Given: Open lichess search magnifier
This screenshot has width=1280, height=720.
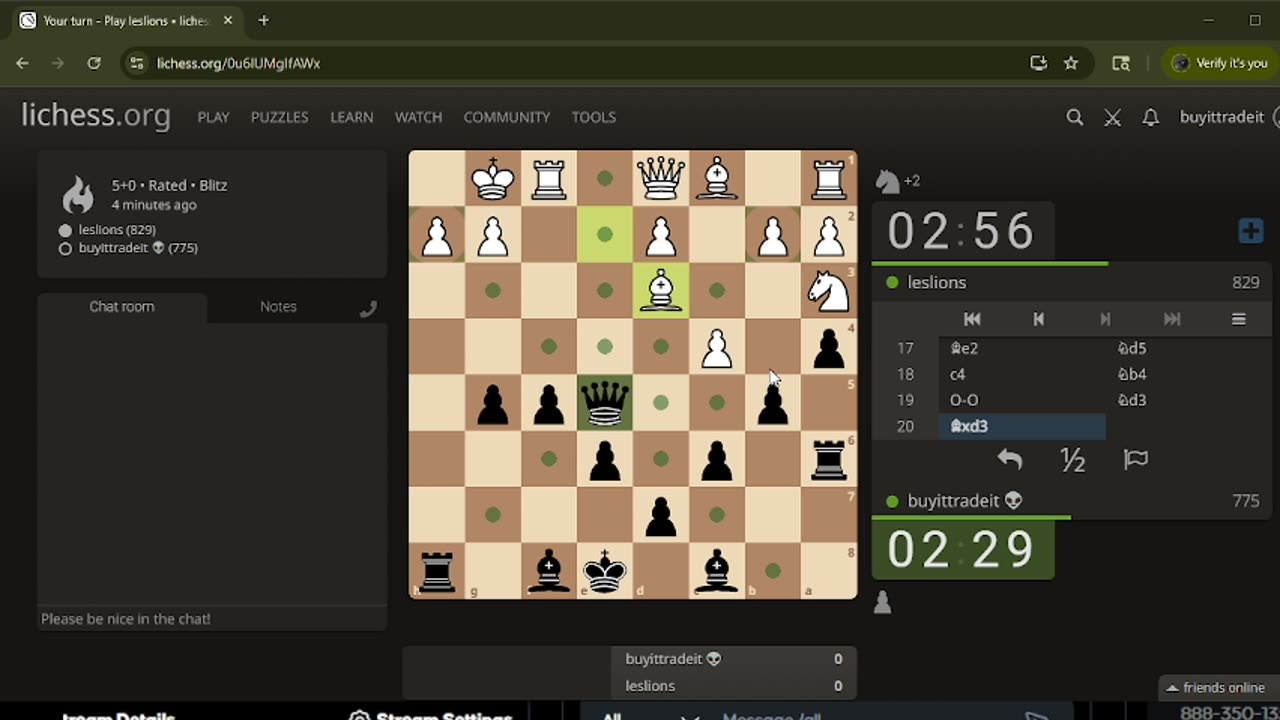Looking at the screenshot, I should (1075, 117).
